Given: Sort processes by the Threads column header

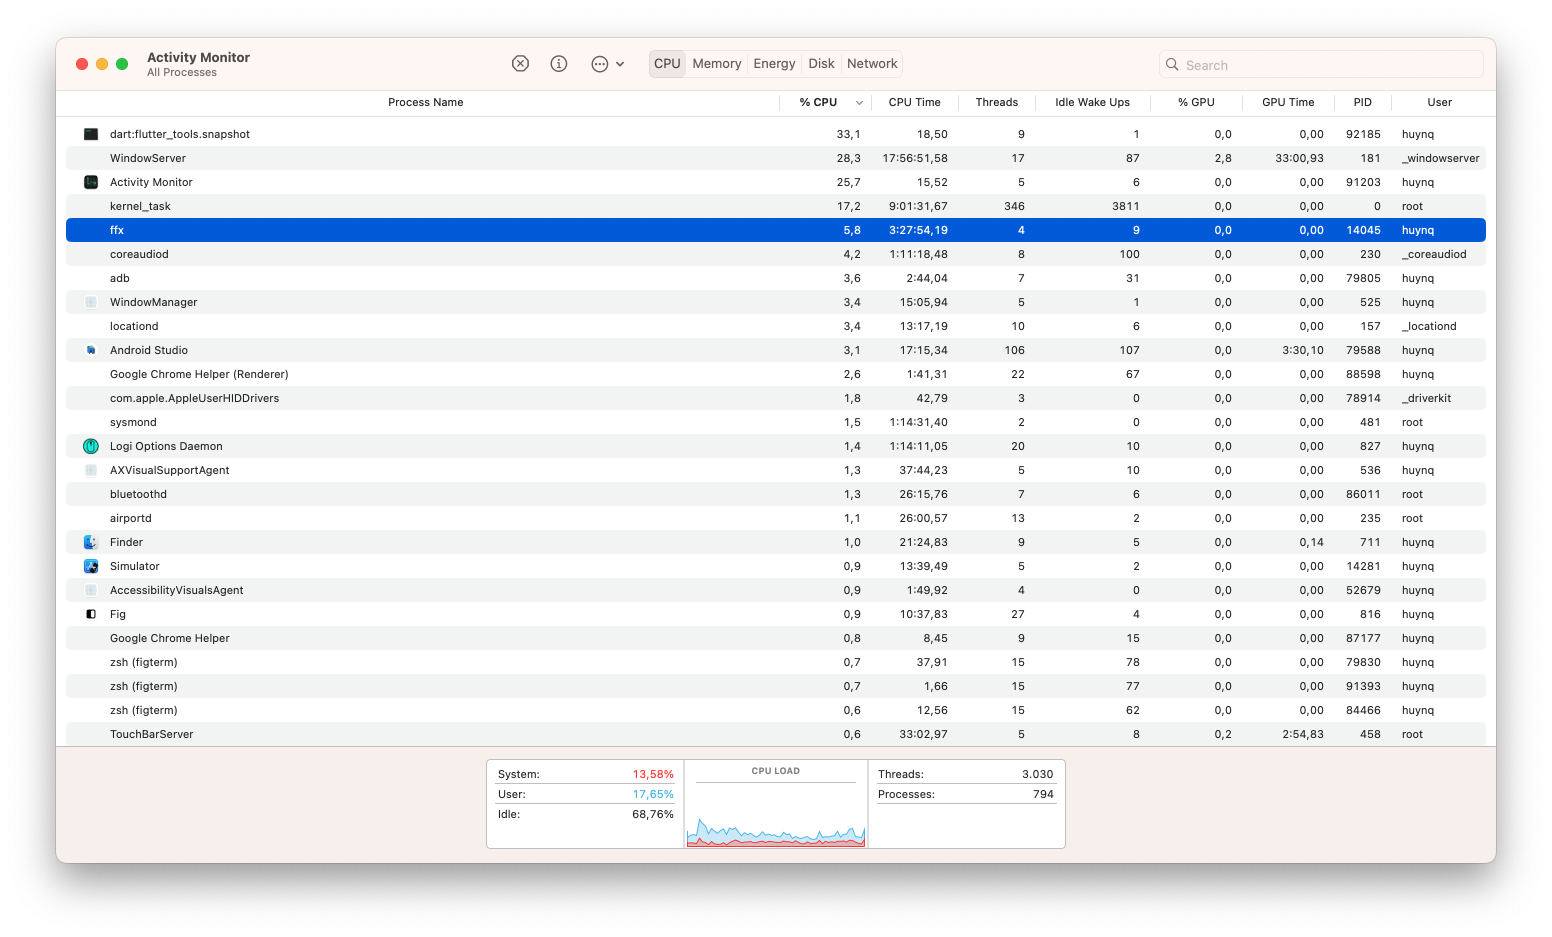Looking at the screenshot, I should pos(996,102).
